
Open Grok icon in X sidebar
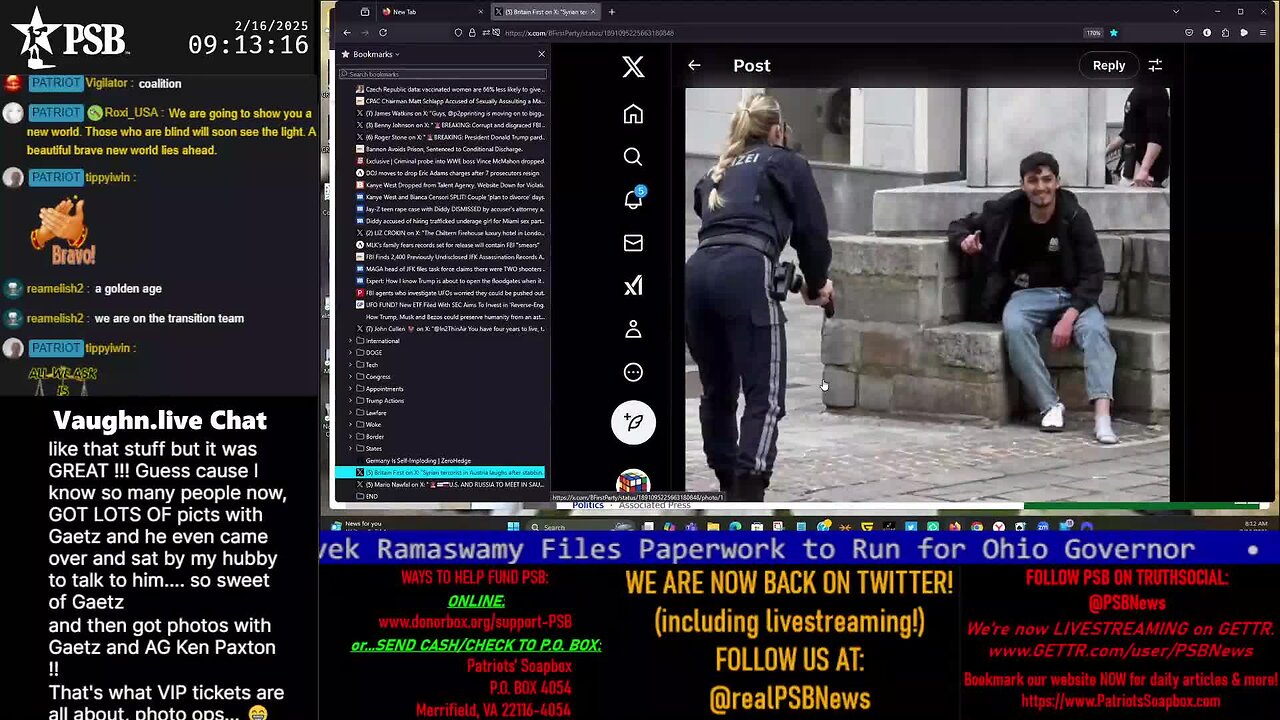(x=633, y=286)
